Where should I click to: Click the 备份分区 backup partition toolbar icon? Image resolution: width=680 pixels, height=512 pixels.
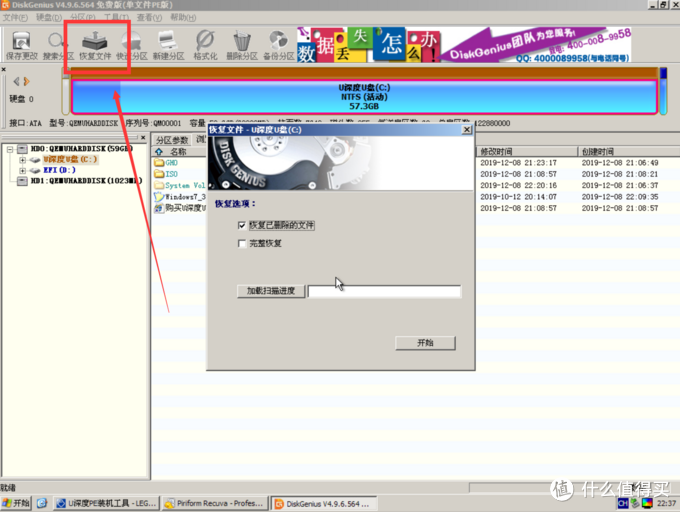[278, 45]
